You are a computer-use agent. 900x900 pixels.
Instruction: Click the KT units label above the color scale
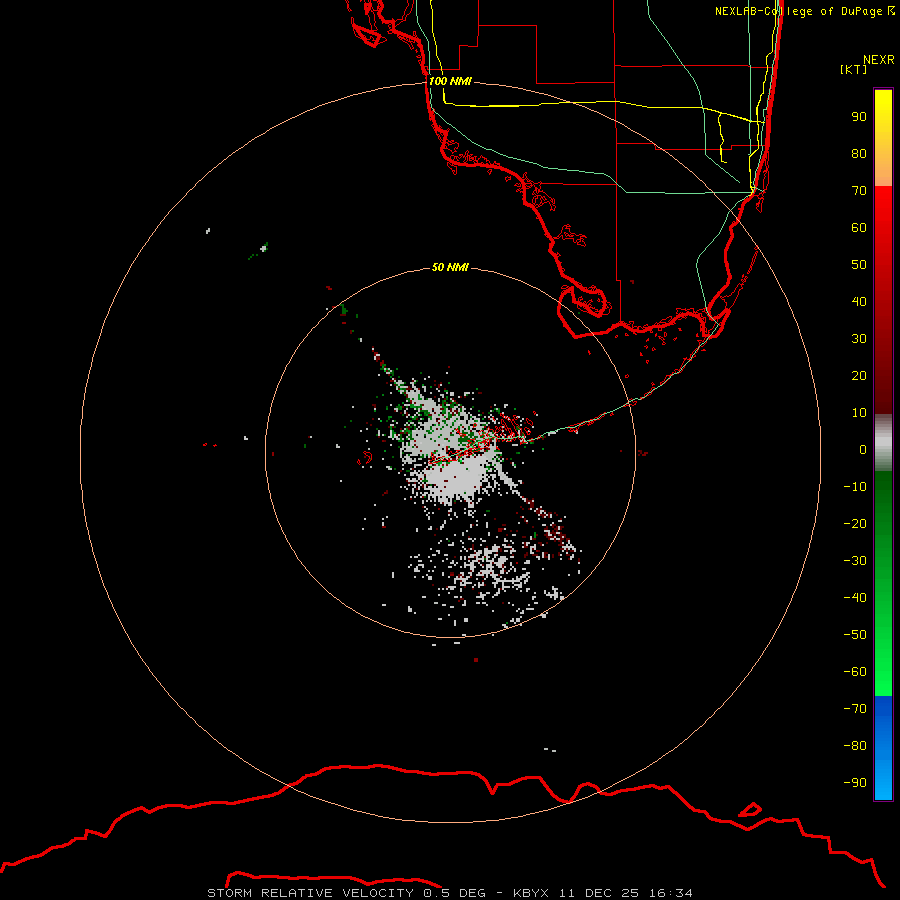(853, 69)
